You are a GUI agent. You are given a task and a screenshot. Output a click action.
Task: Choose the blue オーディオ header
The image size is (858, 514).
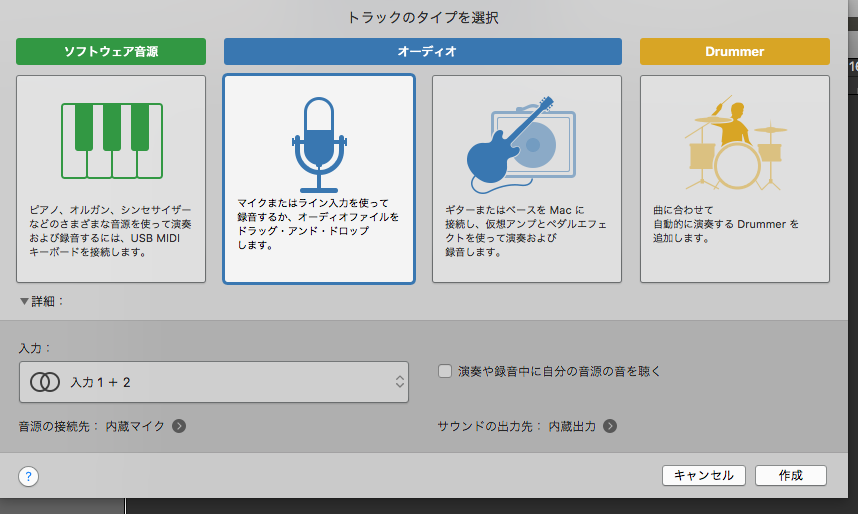(x=422, y=51)
